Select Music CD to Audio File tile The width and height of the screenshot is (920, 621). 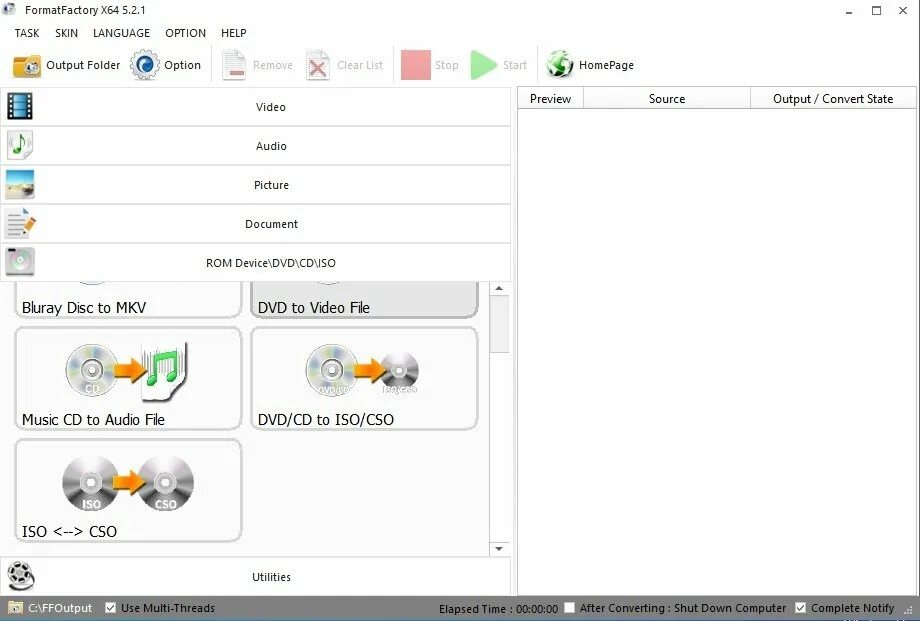(x=128, y=379)
